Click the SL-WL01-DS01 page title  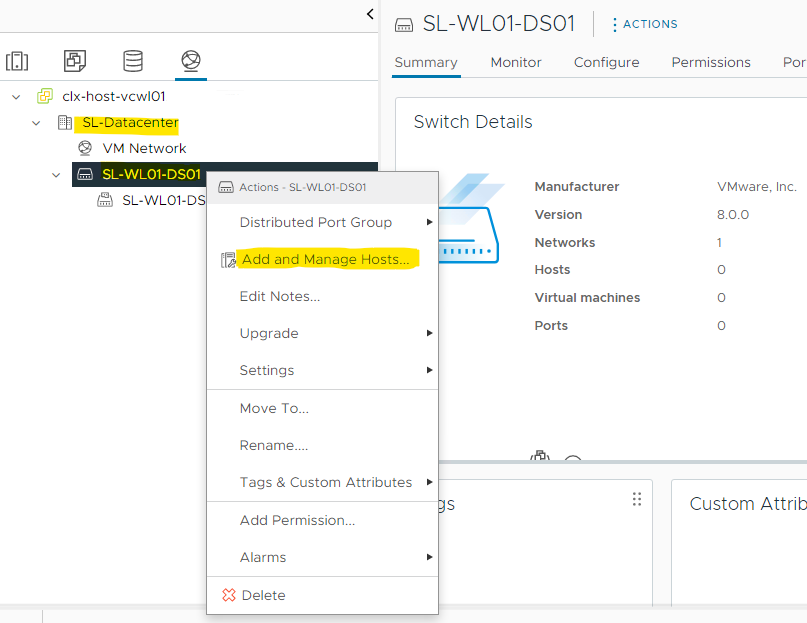tap(498, 24)
